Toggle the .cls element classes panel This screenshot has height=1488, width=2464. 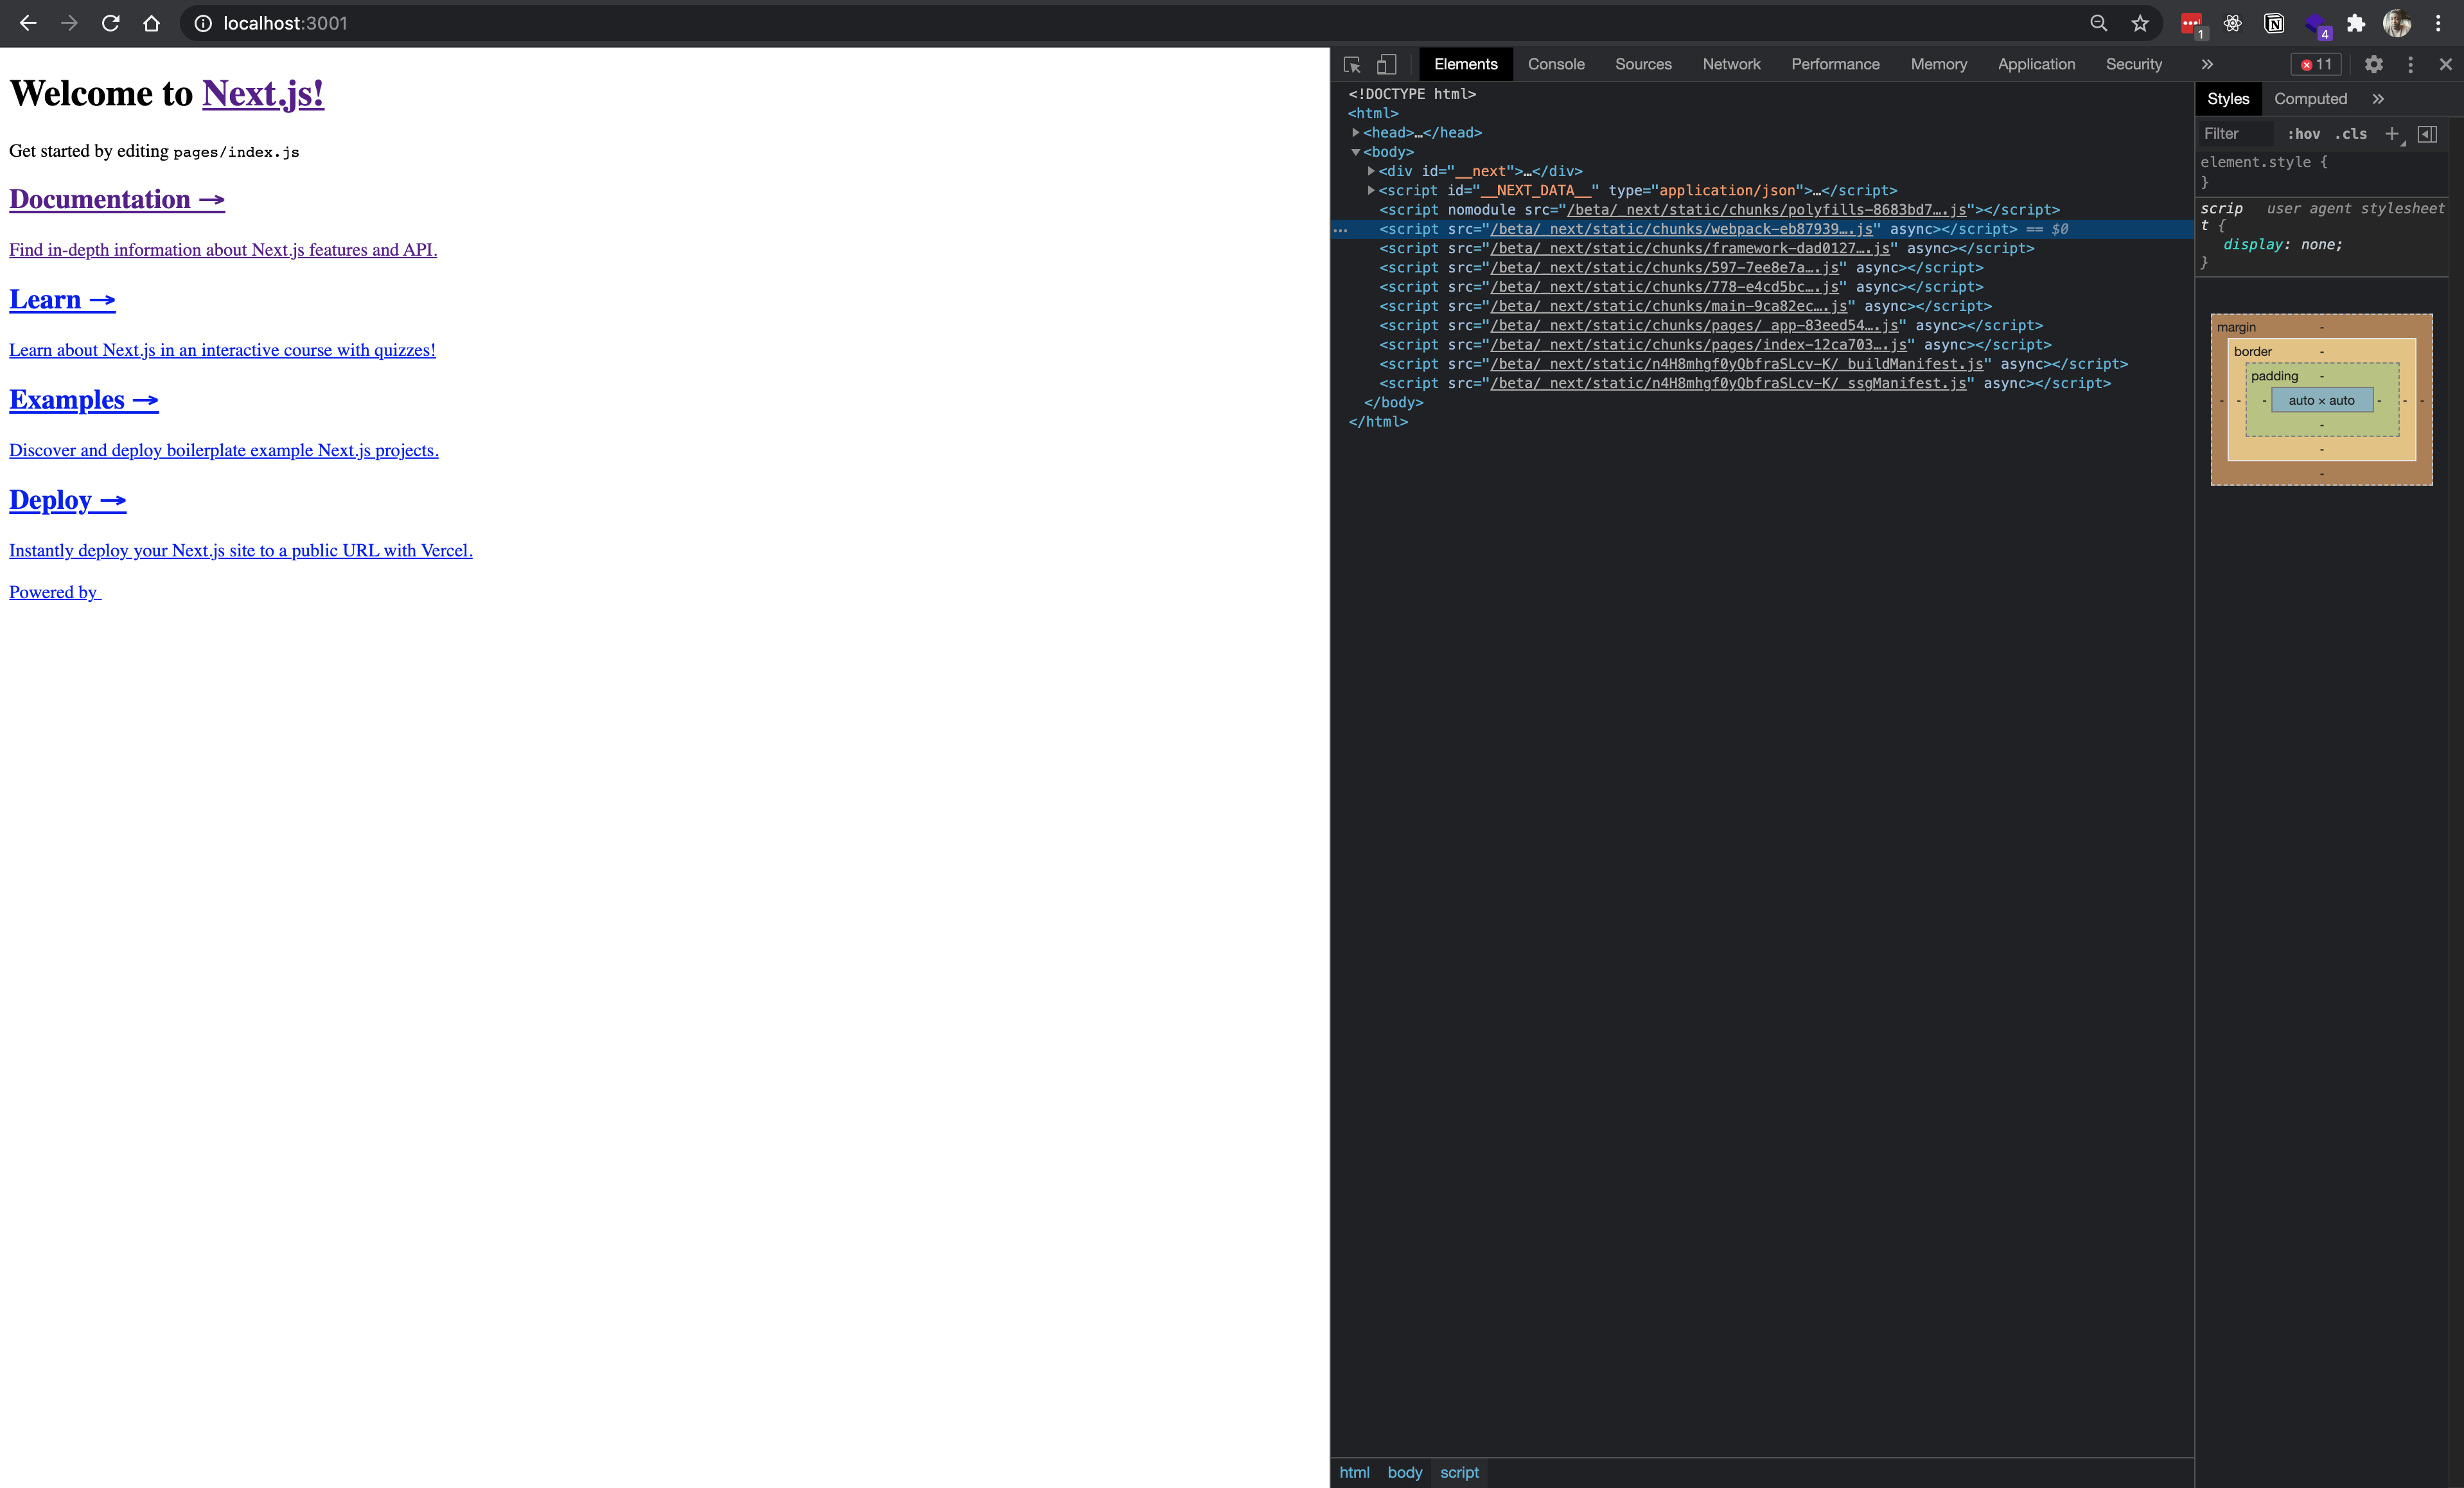pyautogui.click(x=2352, y=134)
